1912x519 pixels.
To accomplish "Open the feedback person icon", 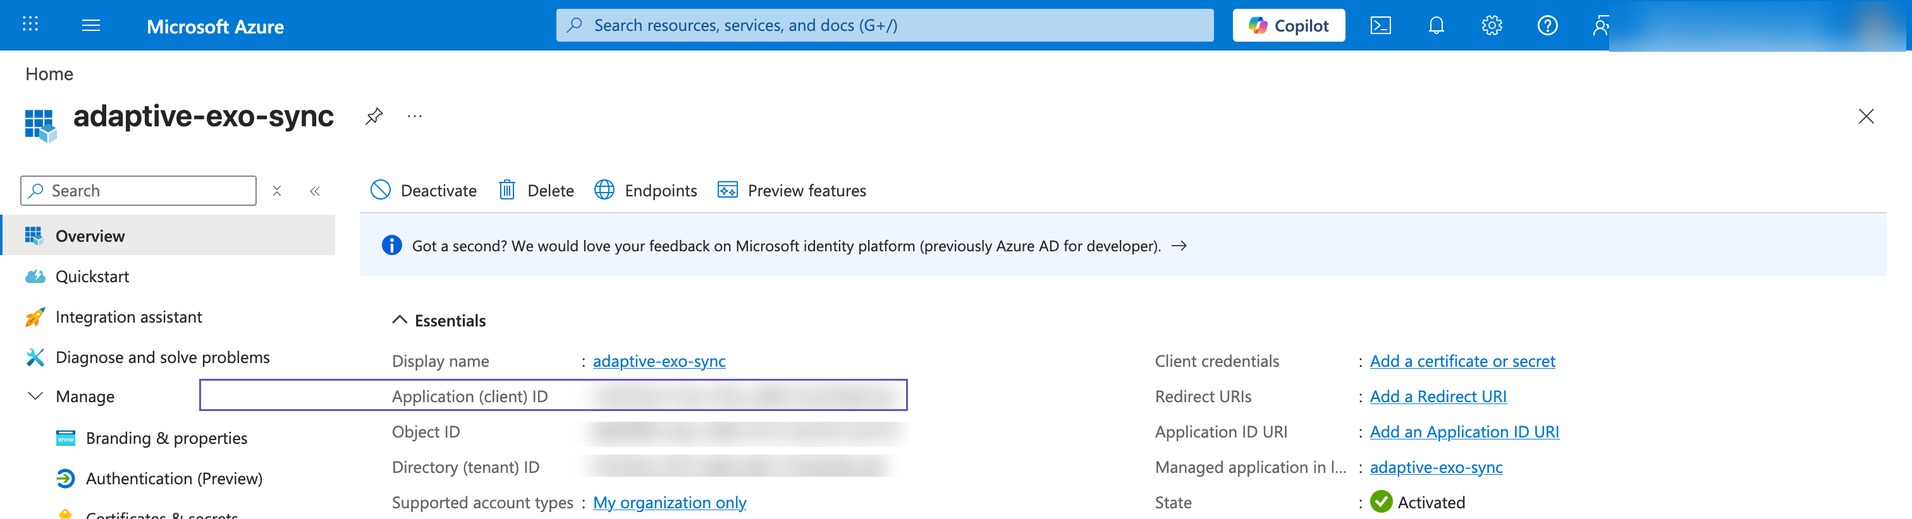I will 1601,25.
